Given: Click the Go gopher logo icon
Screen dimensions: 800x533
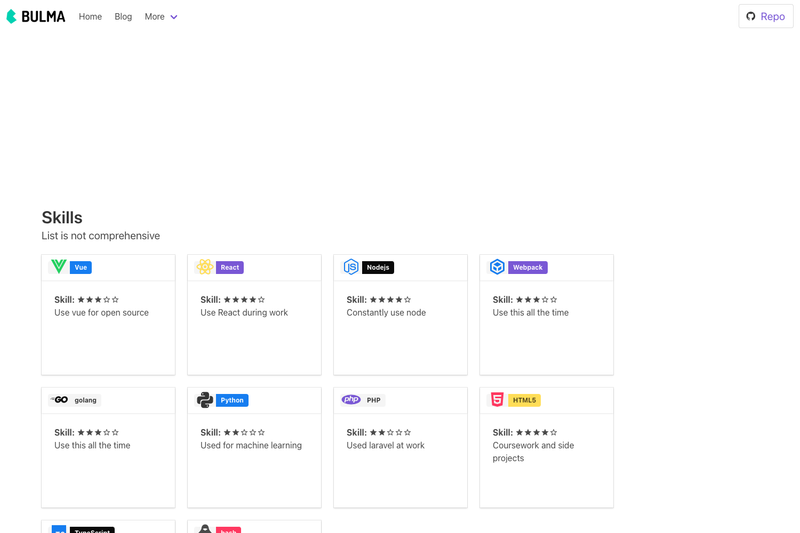Looking at the screenshot, I should 59,400.
